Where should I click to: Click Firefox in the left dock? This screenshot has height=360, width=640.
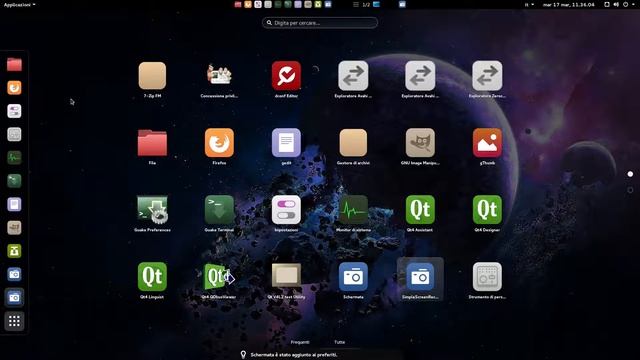click(x=14, y=88)
